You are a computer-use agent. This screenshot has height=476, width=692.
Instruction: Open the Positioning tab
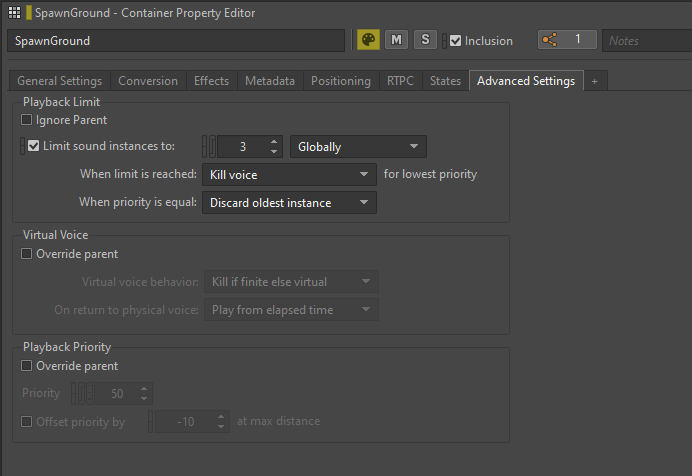click(x=341, y=81)
